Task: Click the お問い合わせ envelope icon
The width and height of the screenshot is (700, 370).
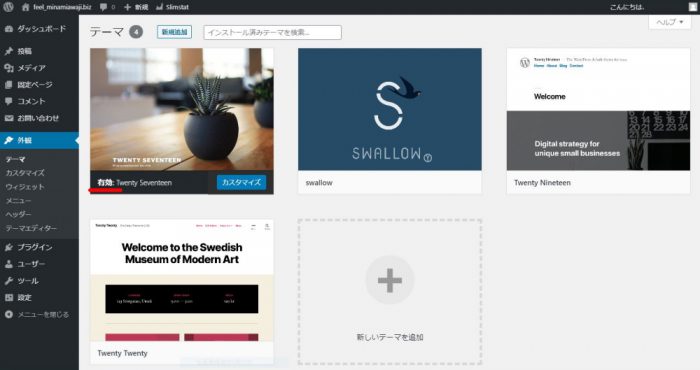Action: (8, 118)
